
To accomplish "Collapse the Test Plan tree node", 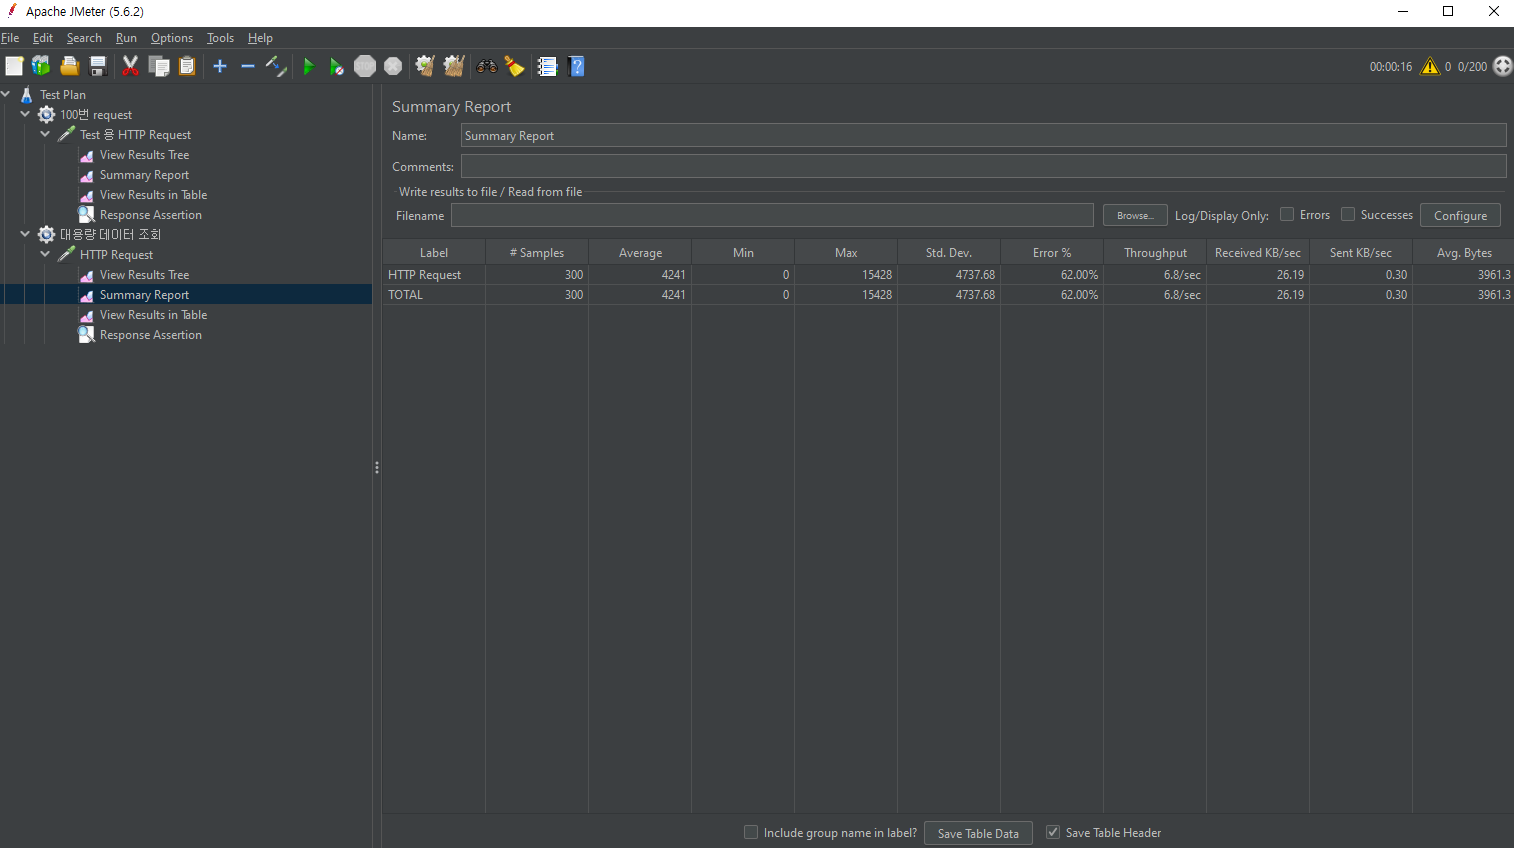I will click(6, 94).
